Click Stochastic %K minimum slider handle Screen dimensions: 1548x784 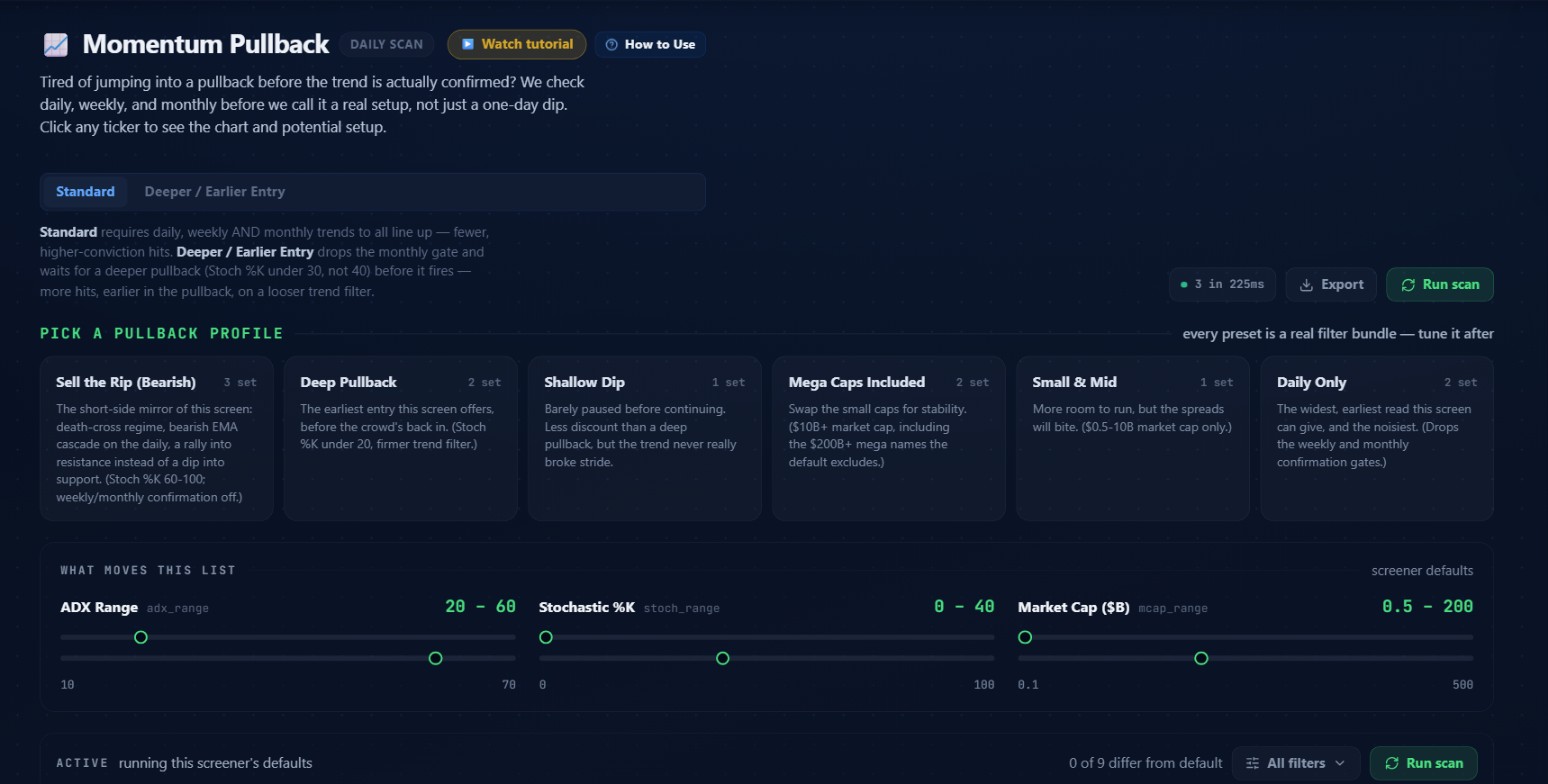click(546, 637)
